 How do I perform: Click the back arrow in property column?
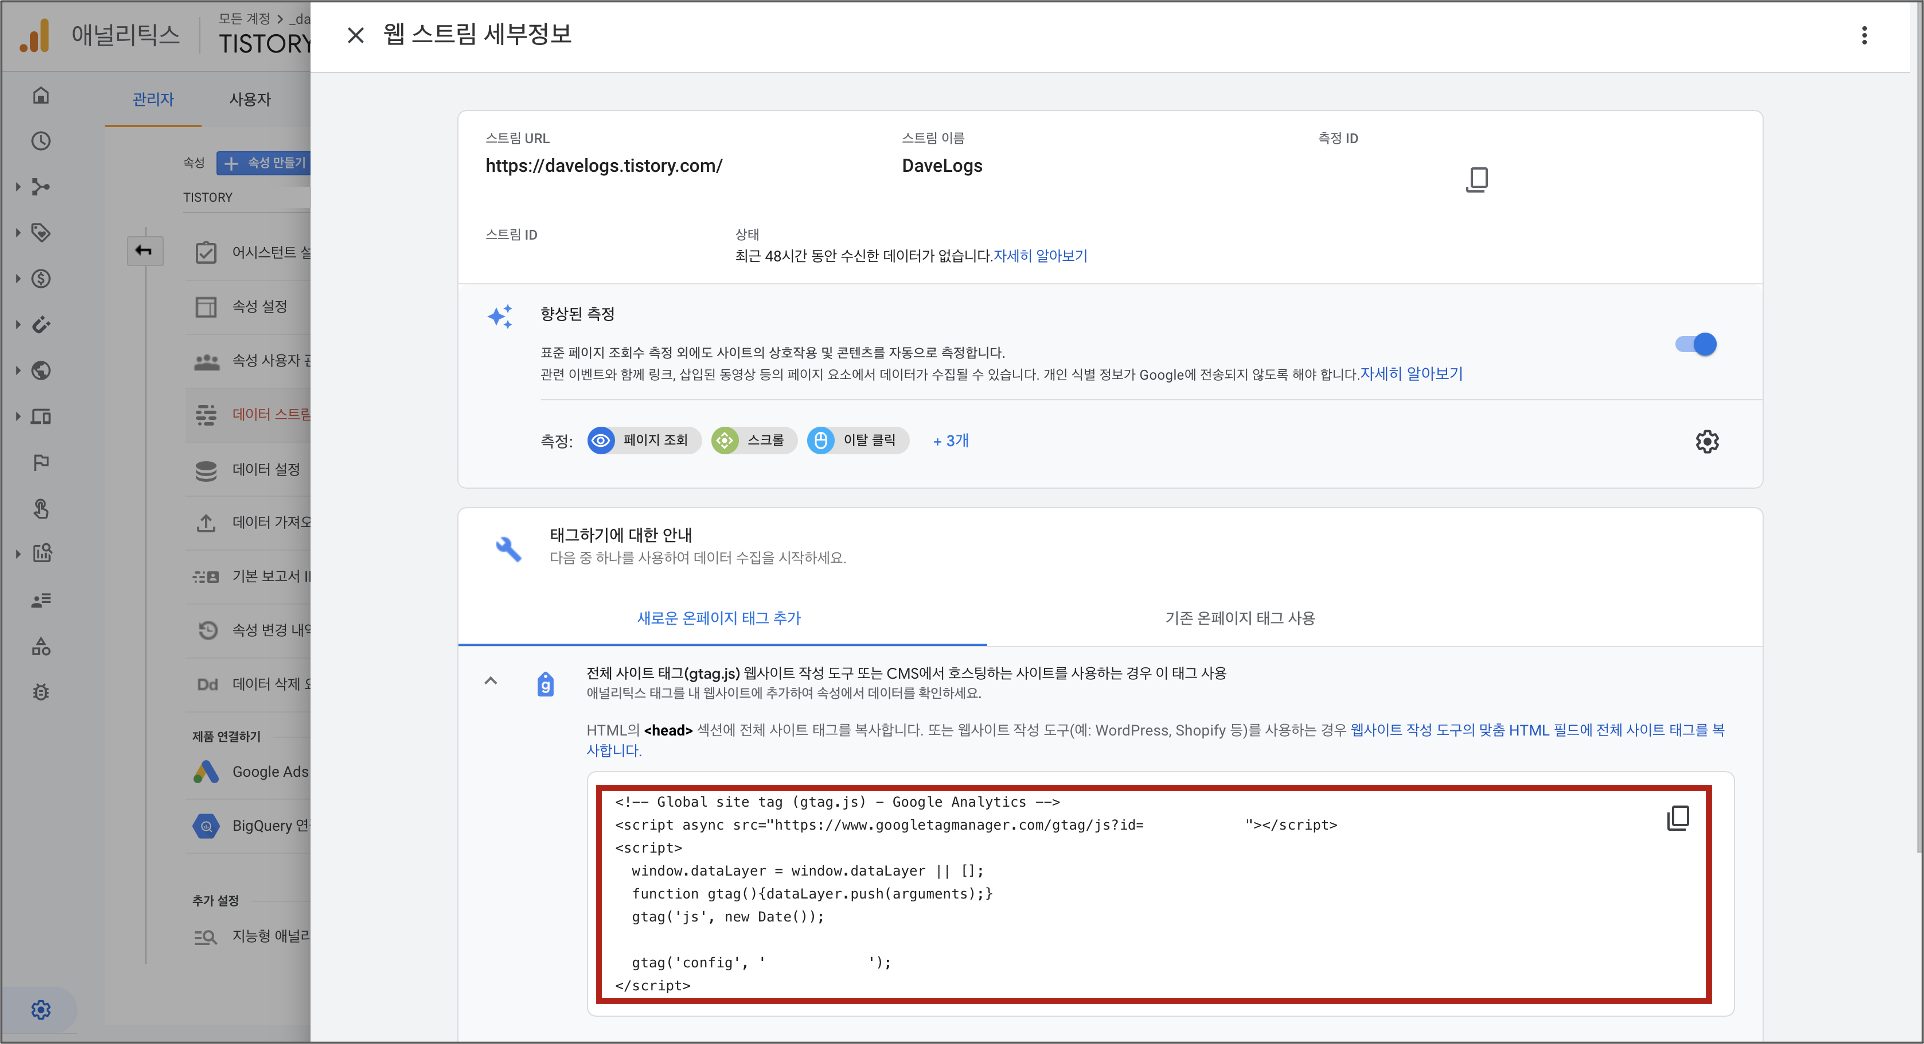(144, 250)
